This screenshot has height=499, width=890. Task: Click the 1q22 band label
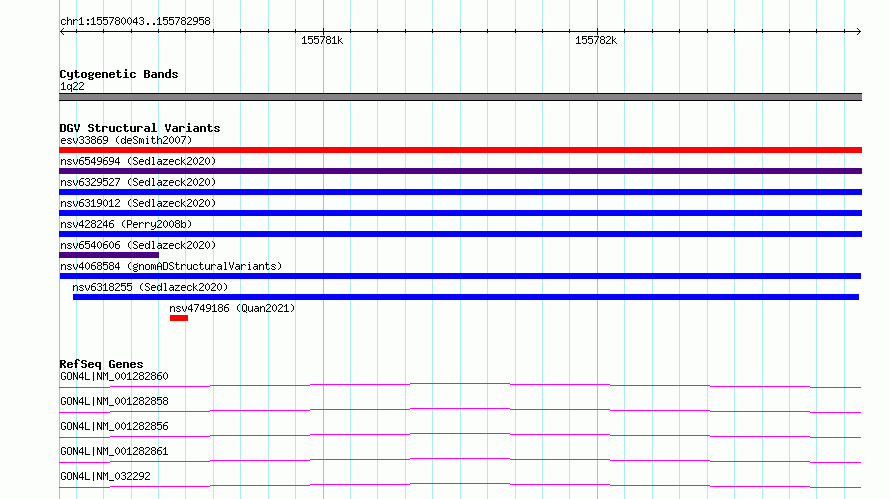pos(72,86)
